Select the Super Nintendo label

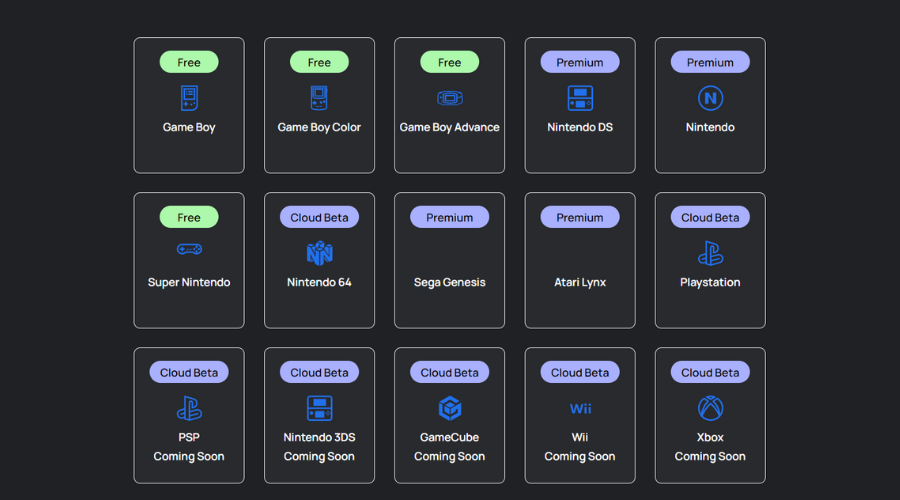click(x=189, y=282)
